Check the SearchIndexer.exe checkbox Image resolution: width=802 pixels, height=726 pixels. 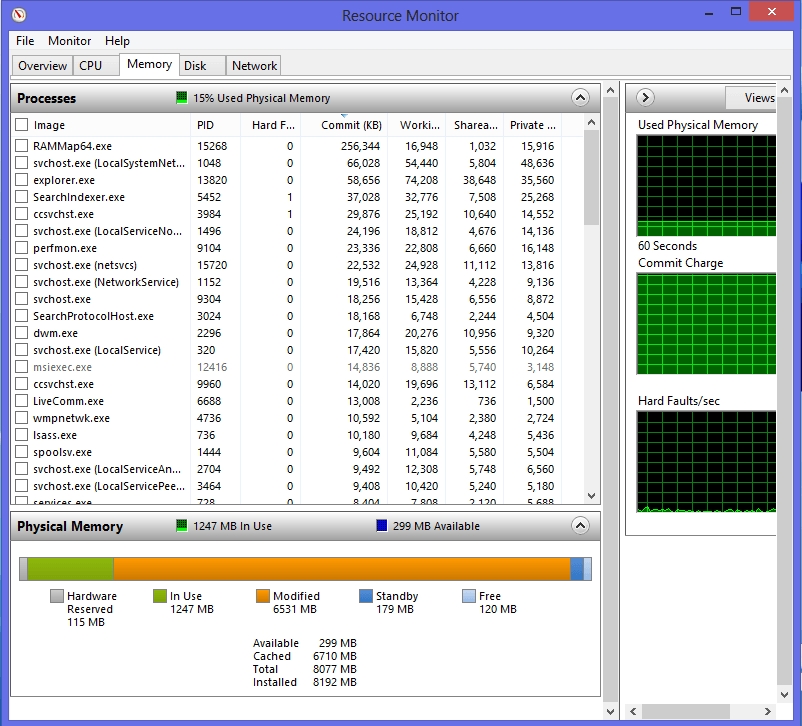pyautogui.click(x=21, y=197)
